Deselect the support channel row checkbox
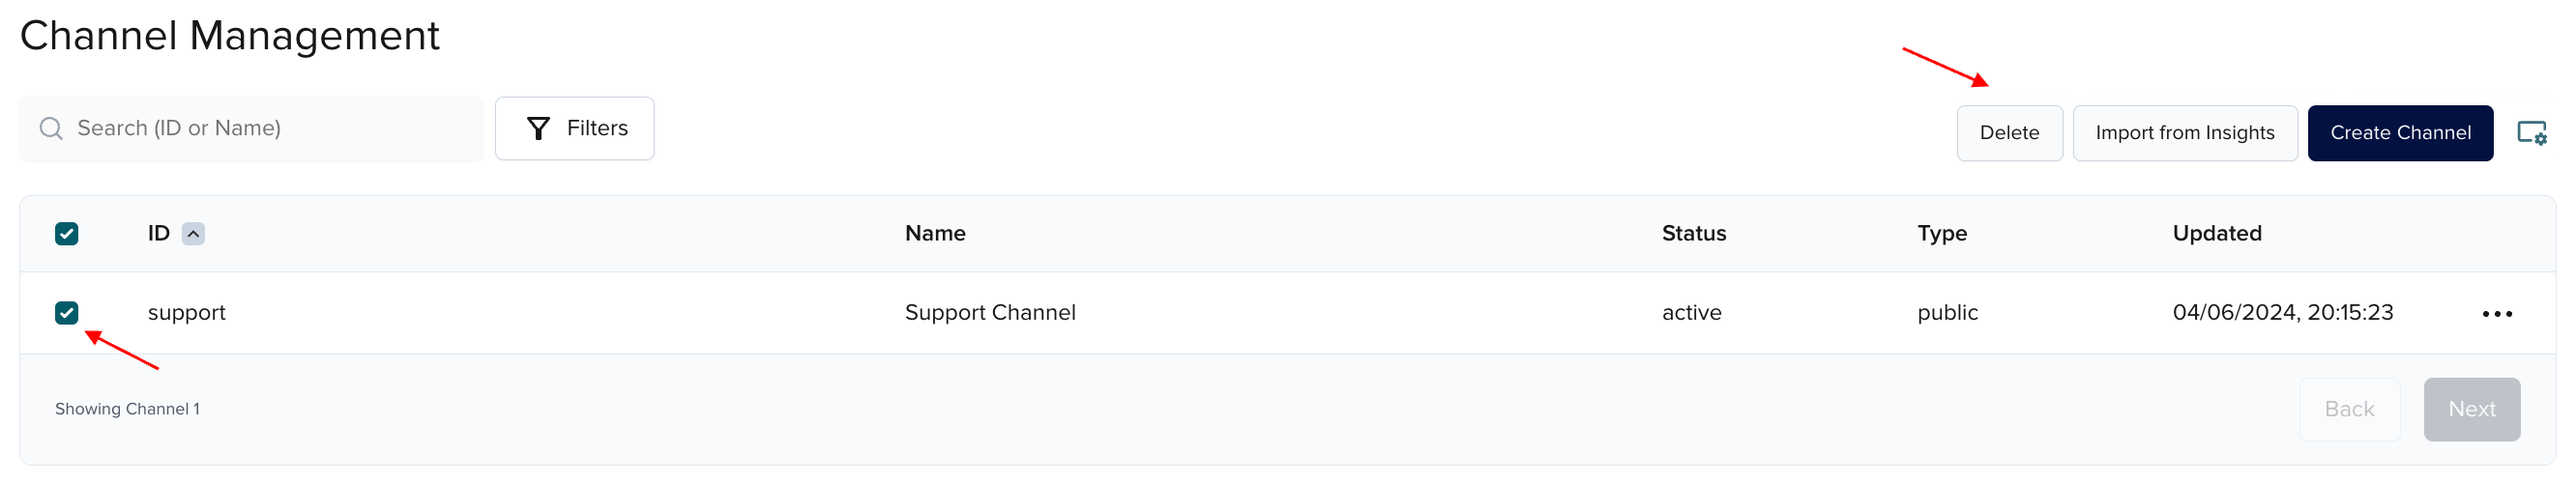 [x=67, y=313]
